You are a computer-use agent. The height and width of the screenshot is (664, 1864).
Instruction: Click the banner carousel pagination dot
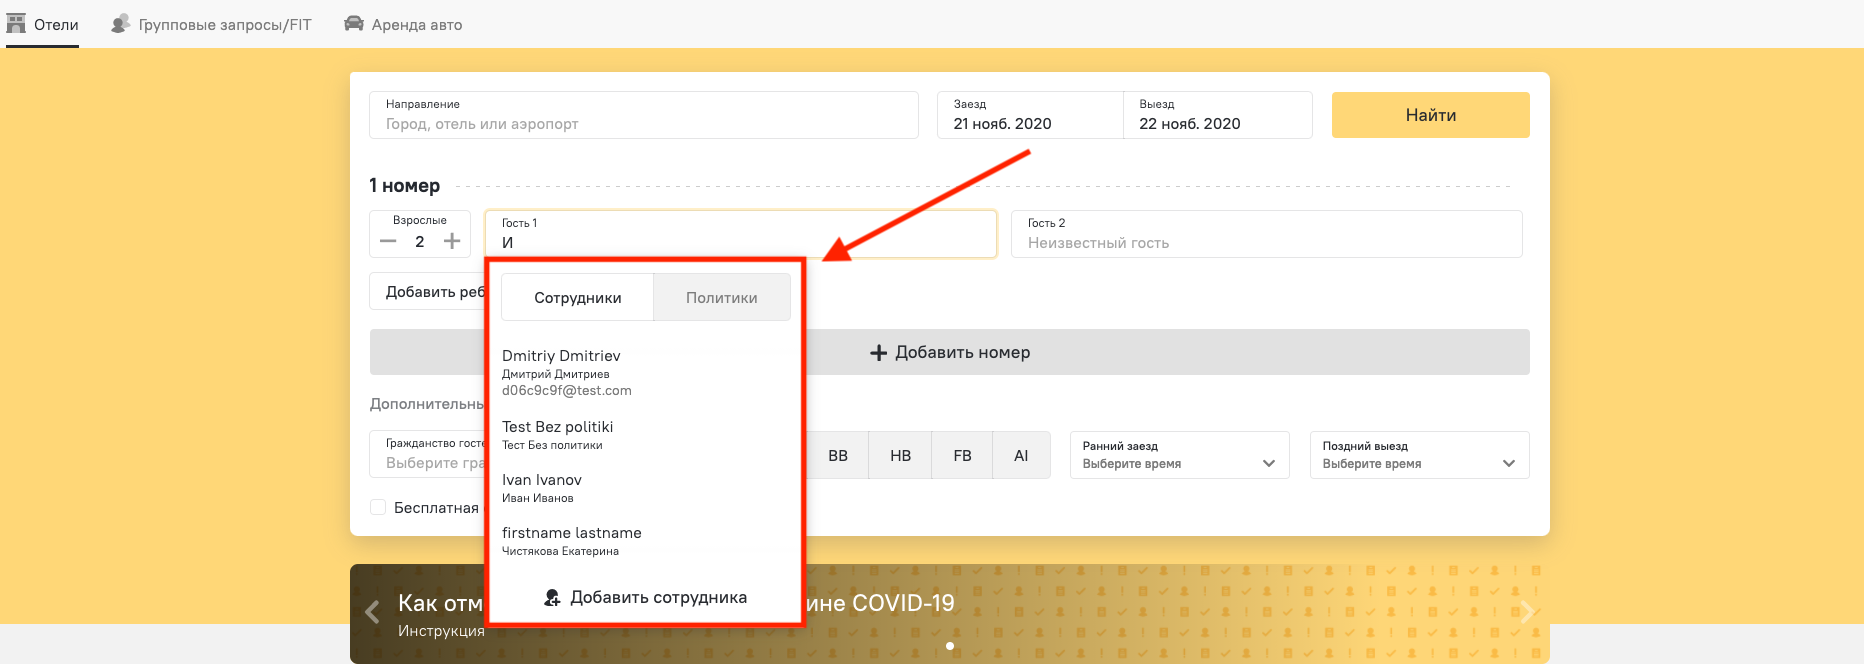pyautogui.click(x=950, y=646)
